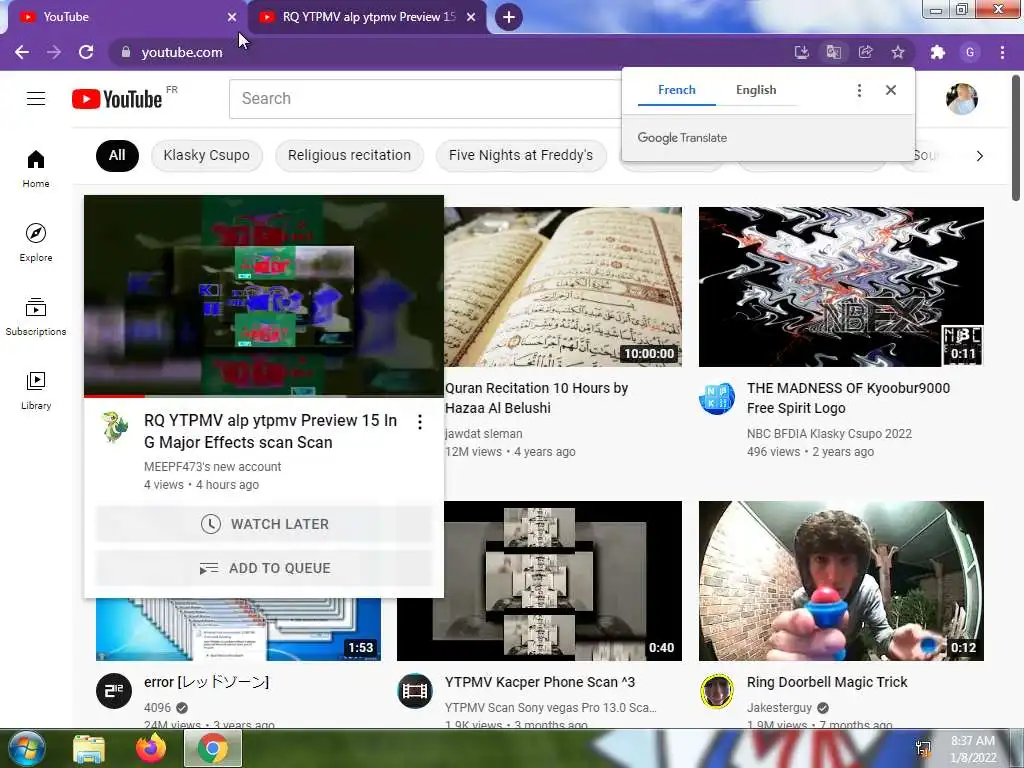
Task: Close the RQ YTPMV browser tab
Action: coord(471,17)
